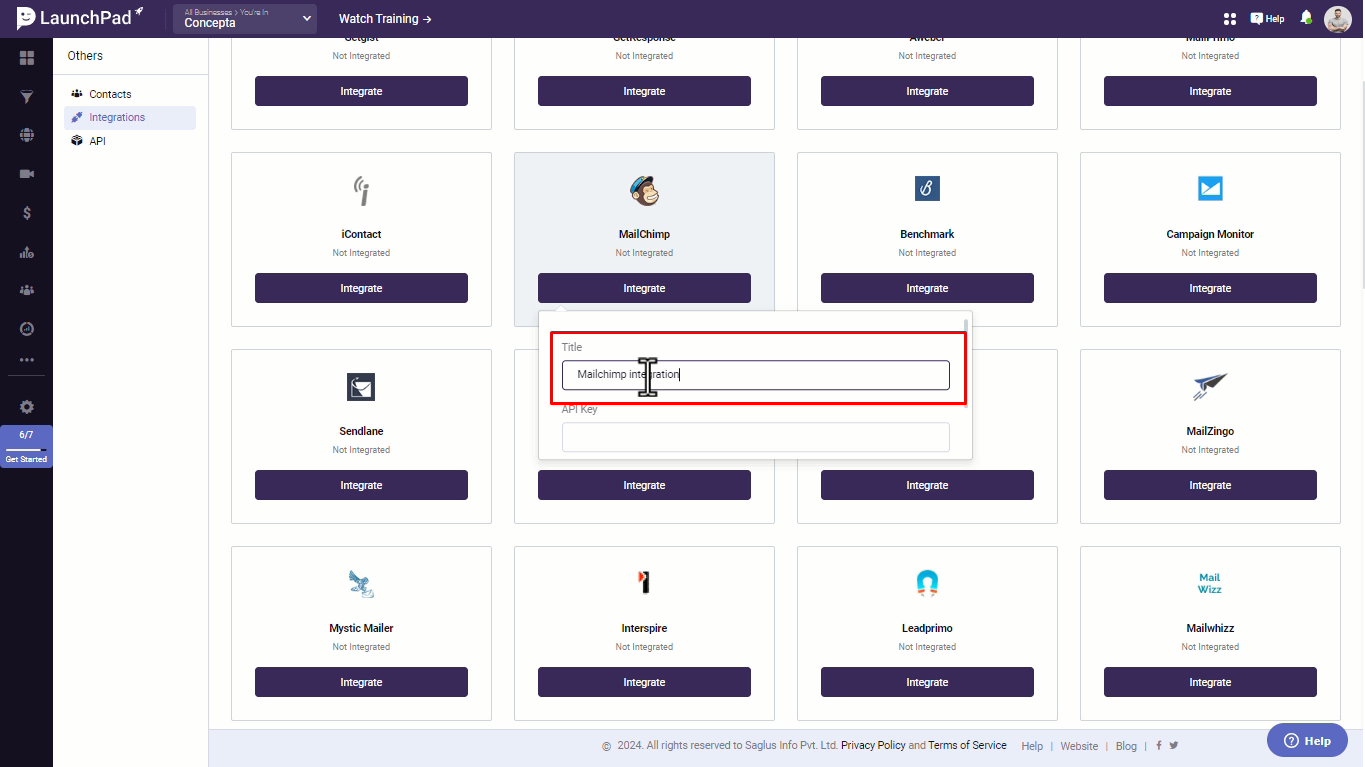Screen dimensions: 1365x767
Task: Open the notifications bell icon
Action: tap(1306, 18)
